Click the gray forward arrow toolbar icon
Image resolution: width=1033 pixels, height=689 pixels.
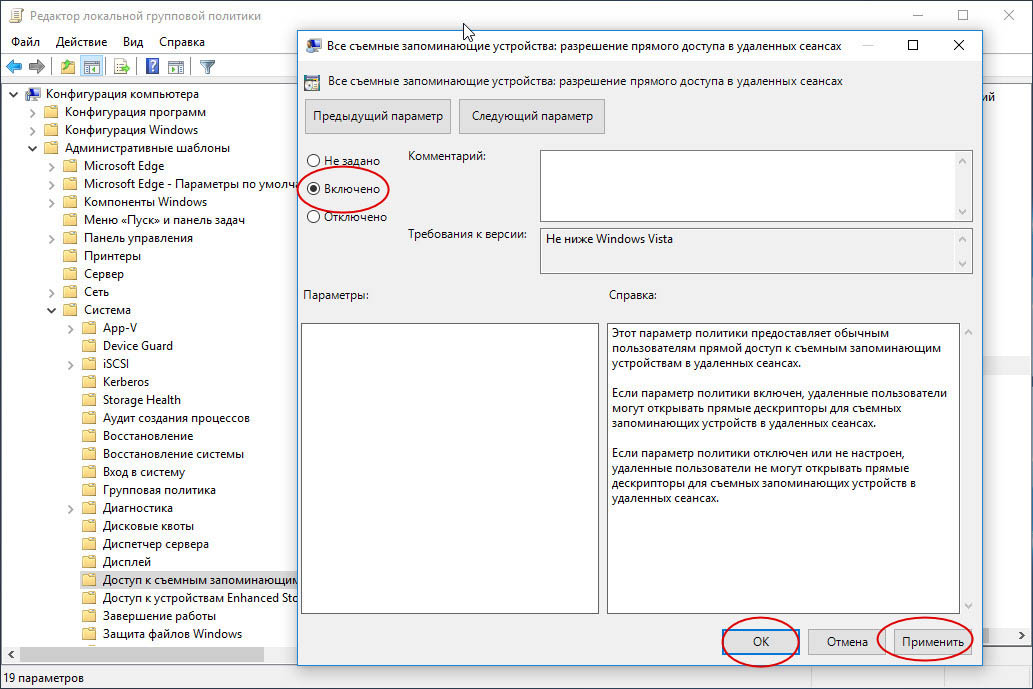37,67
